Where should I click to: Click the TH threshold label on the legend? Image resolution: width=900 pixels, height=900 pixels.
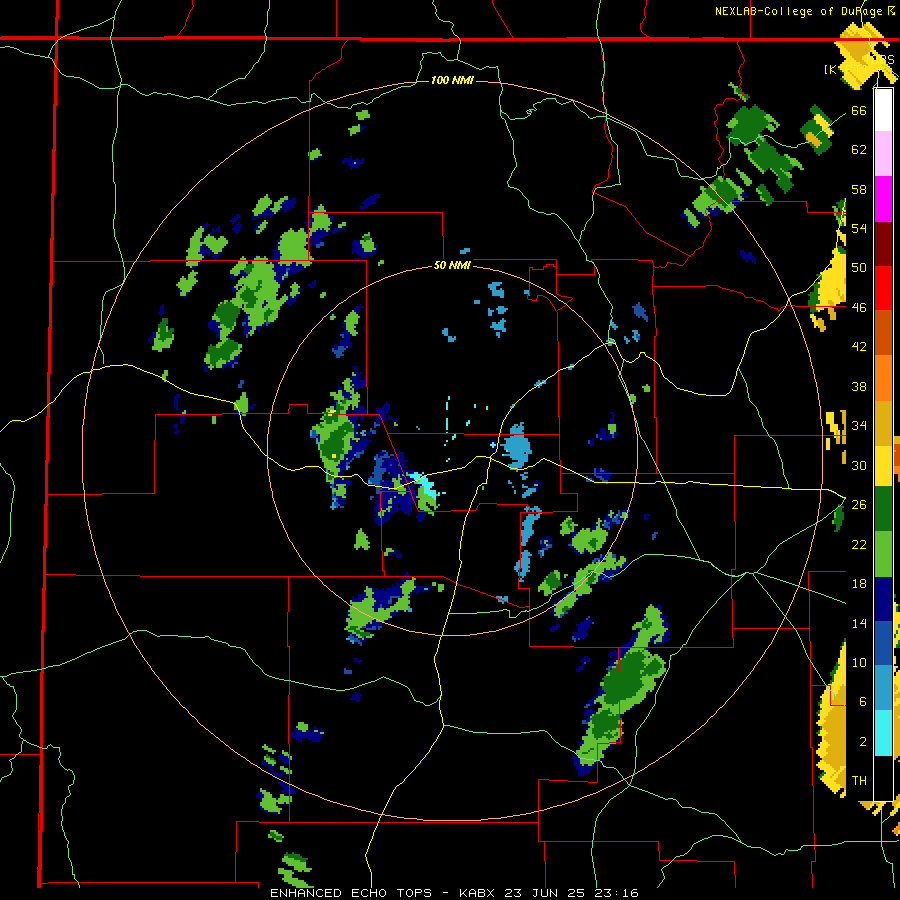click(859, 781)
